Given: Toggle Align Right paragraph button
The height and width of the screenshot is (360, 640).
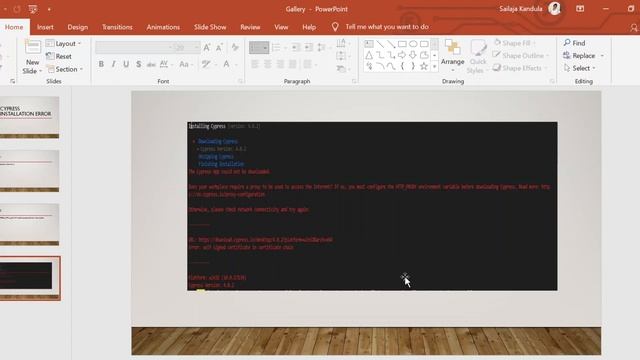Looking at the screenshot, I should point(280,64).
